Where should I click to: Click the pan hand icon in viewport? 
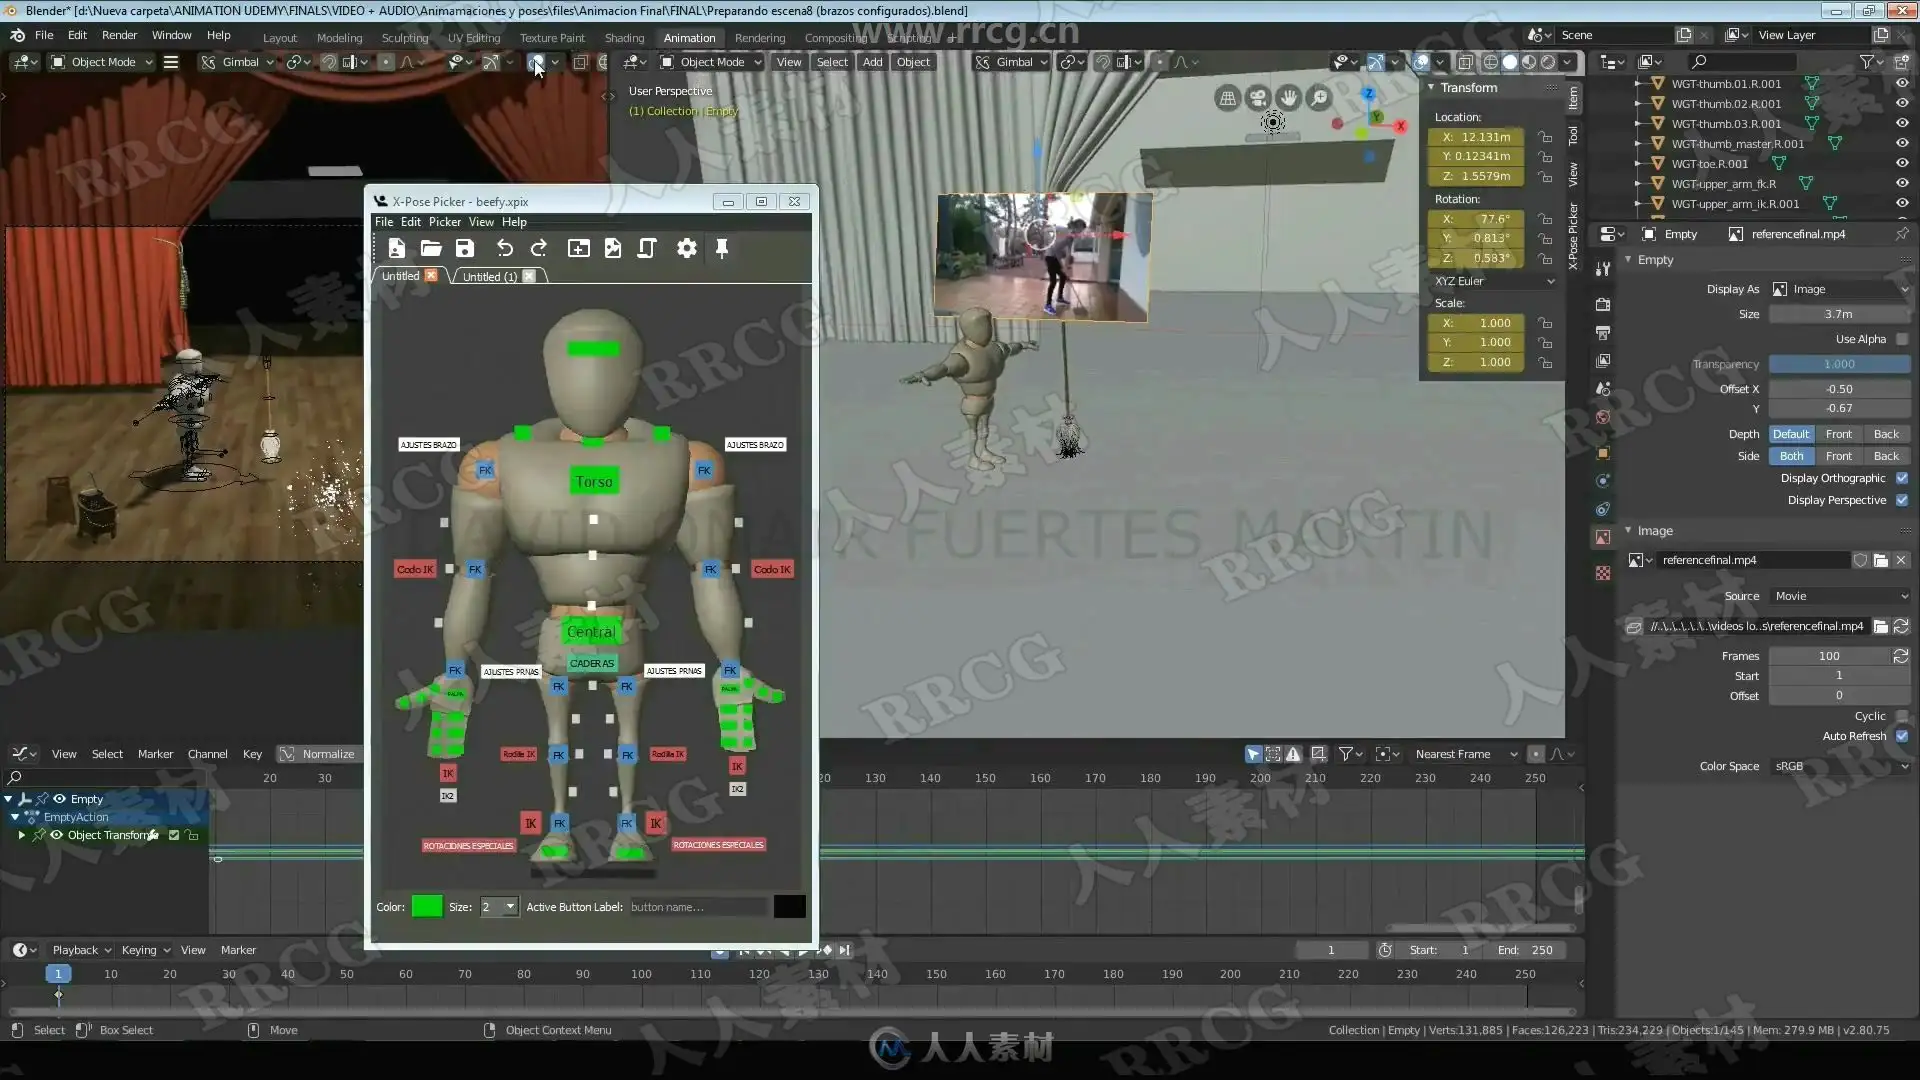coord(1289,97)
